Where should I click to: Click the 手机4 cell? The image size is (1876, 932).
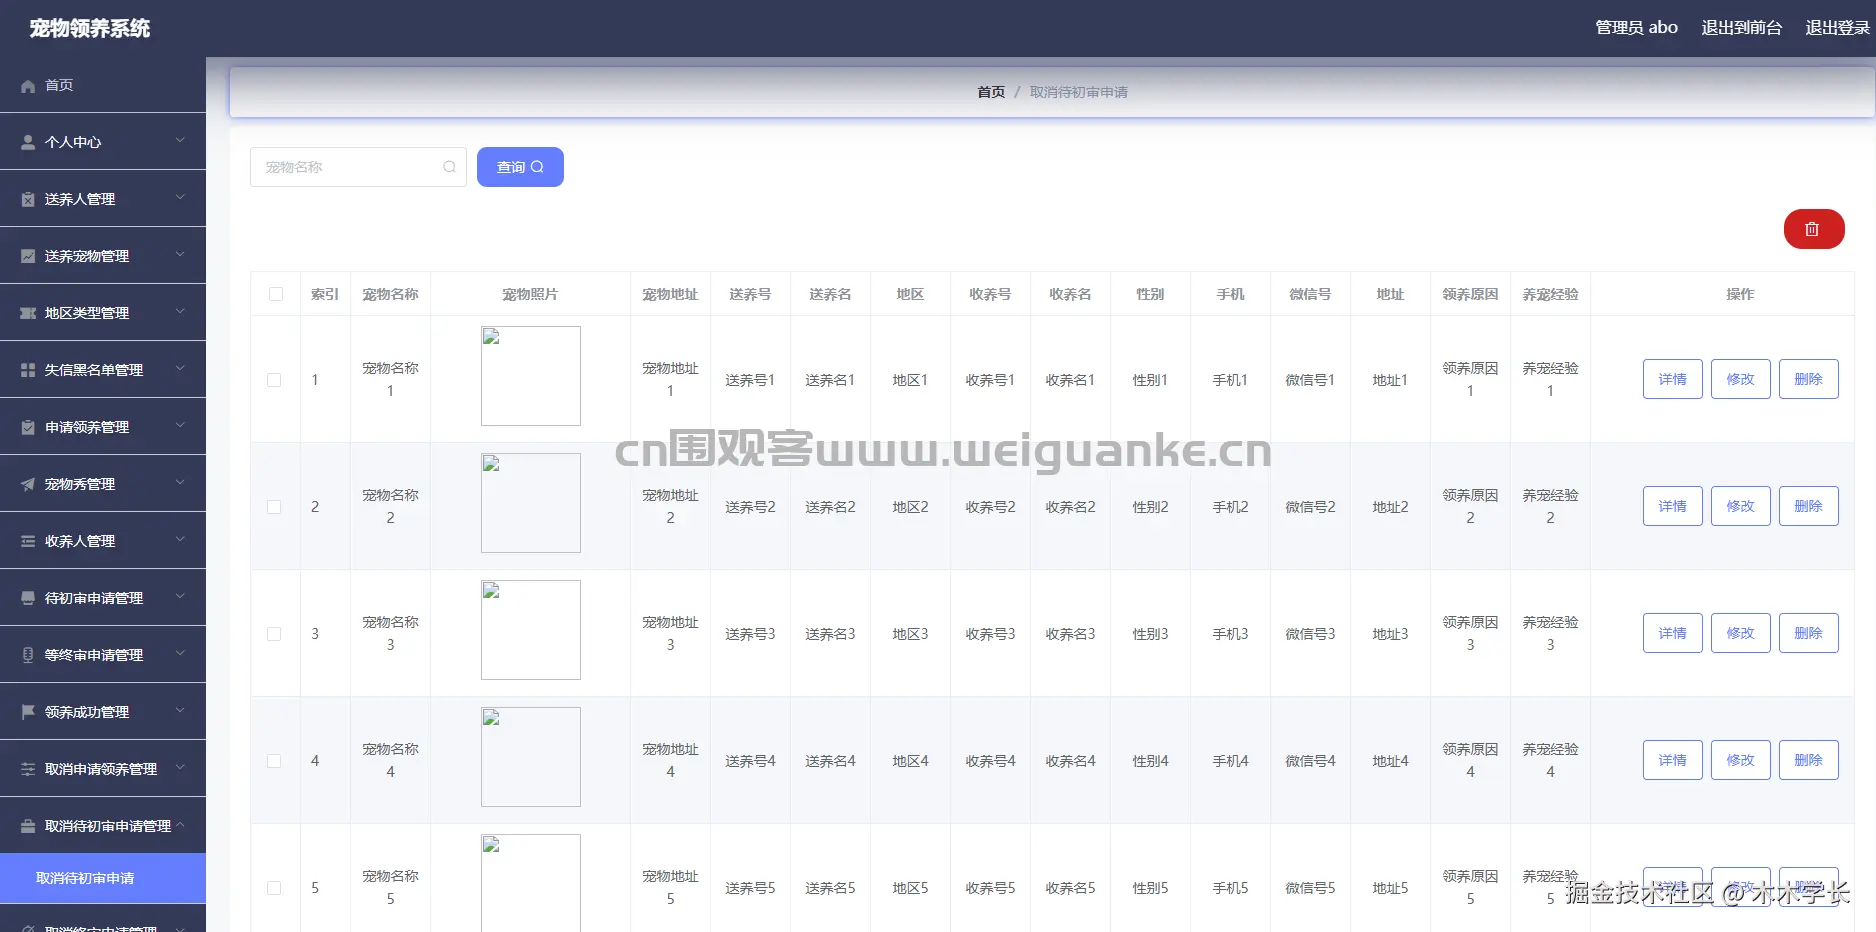click(x=1230, y=761)
